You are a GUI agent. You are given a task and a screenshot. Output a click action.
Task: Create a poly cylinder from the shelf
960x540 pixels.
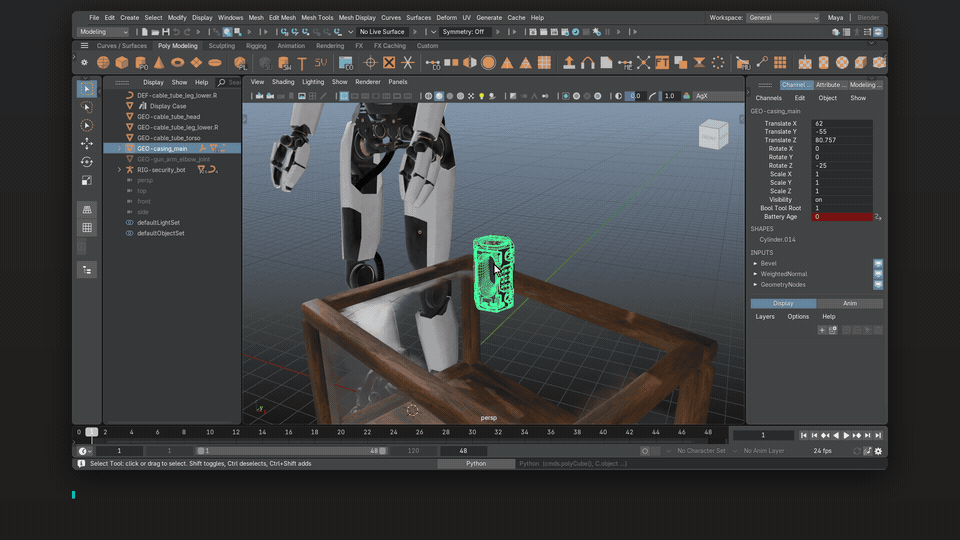[141, 62]
